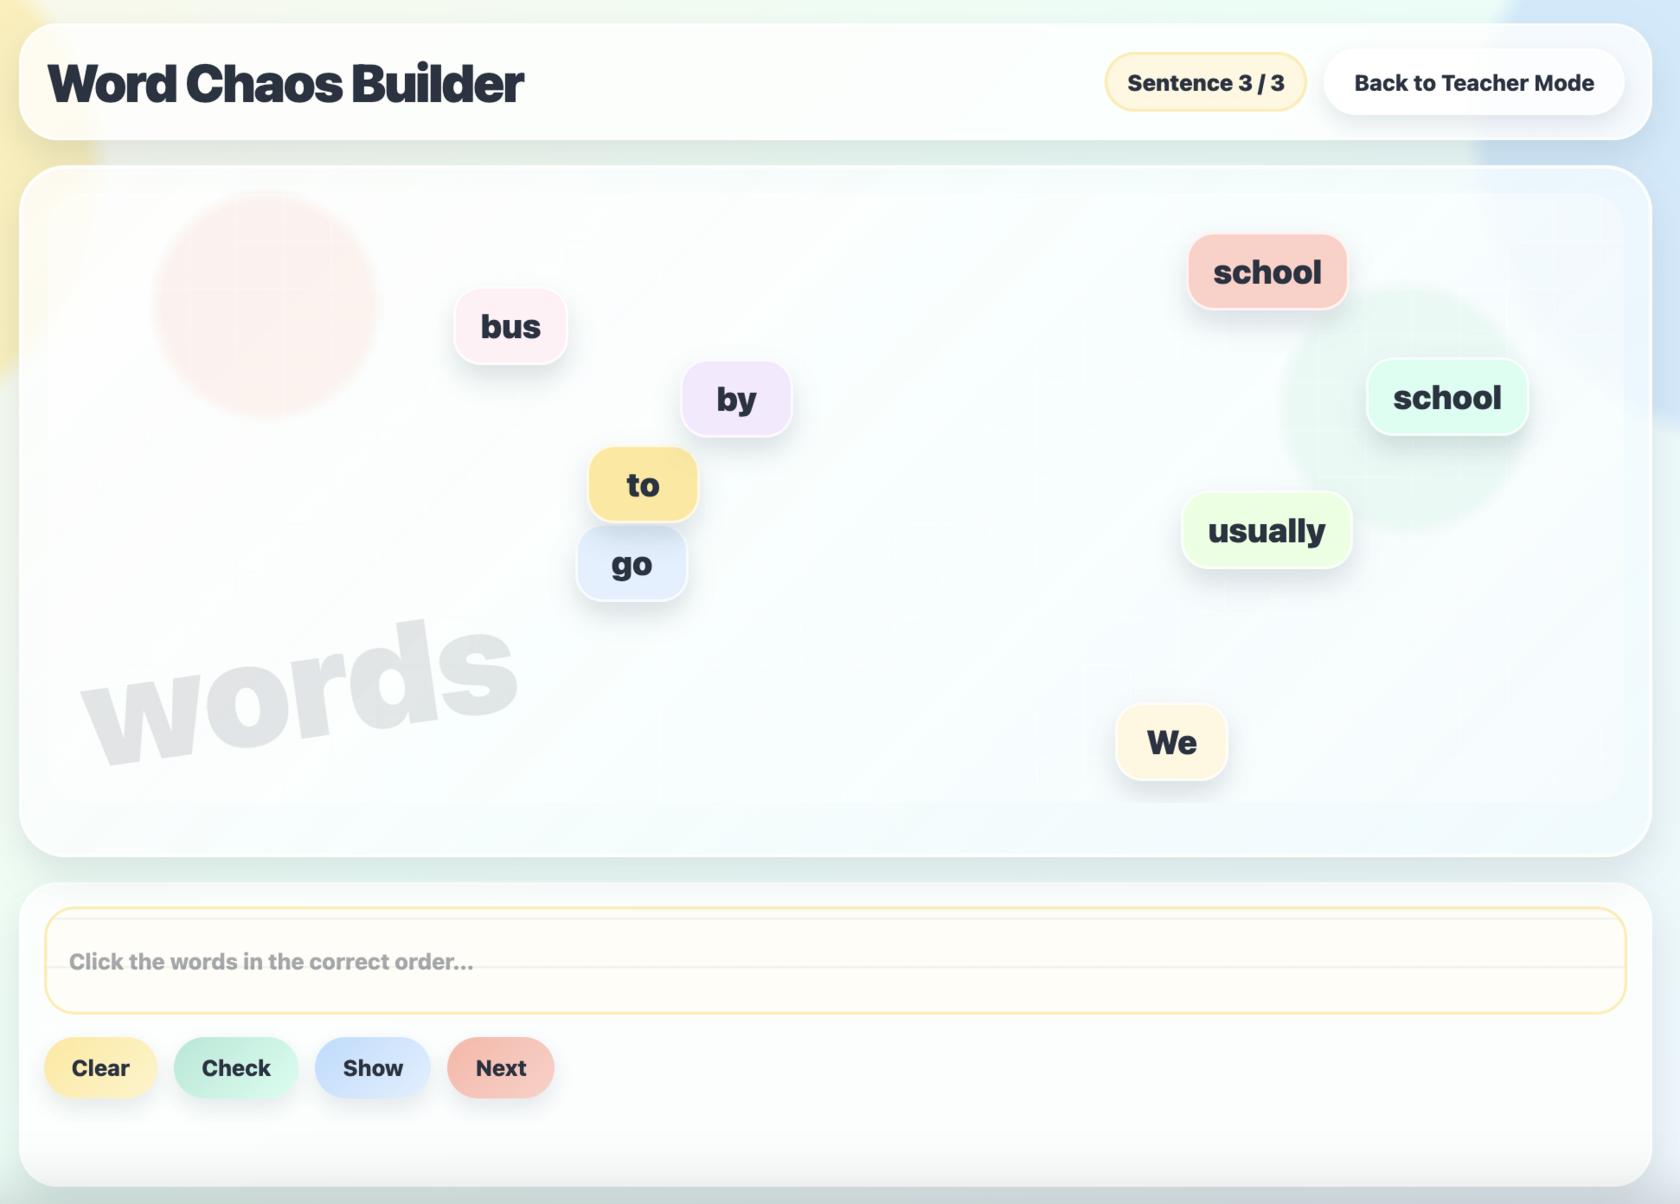The height and width of the screenshot is (1204, 1680).
Task: Go to the Next sentence
Action: (x=501, y=1068)
